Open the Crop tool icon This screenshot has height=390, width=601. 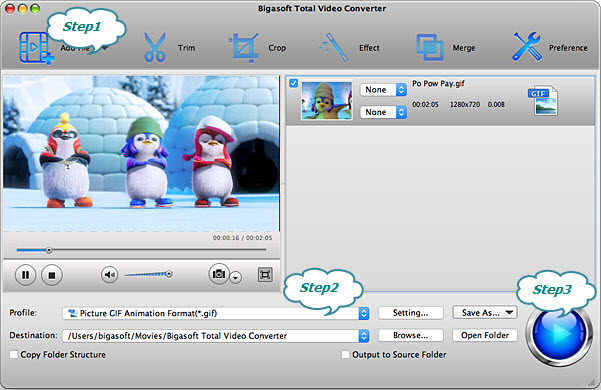click(244, 48)
